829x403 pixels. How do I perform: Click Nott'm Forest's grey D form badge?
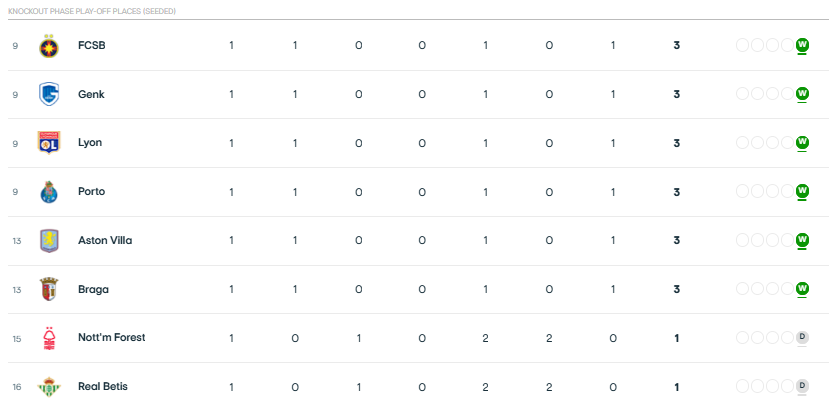pos(803,337)
